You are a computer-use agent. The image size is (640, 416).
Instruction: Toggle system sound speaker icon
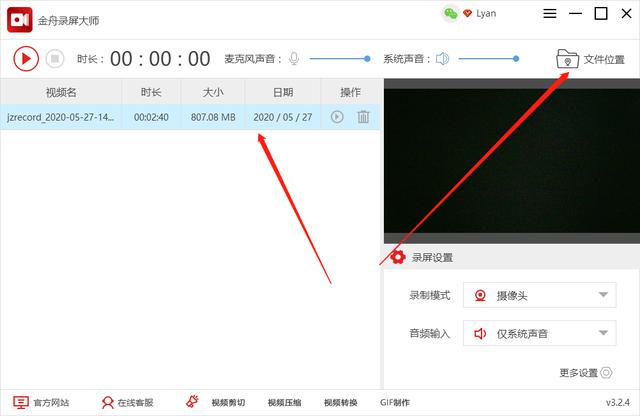(x=442, y=59)
